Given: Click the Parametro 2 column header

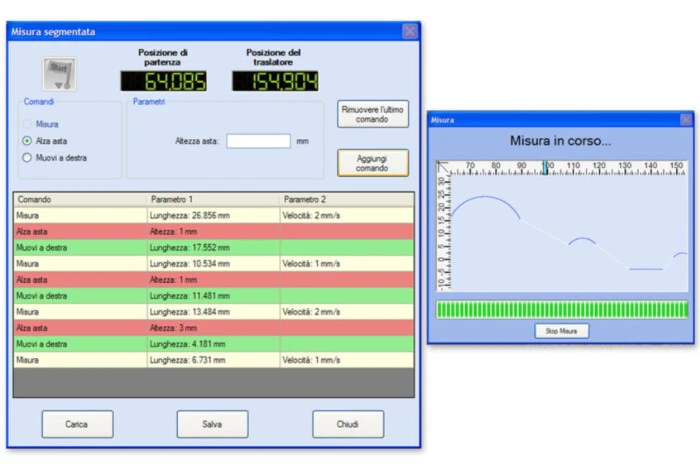Looking at the screenshot, I should pos(346,200).
